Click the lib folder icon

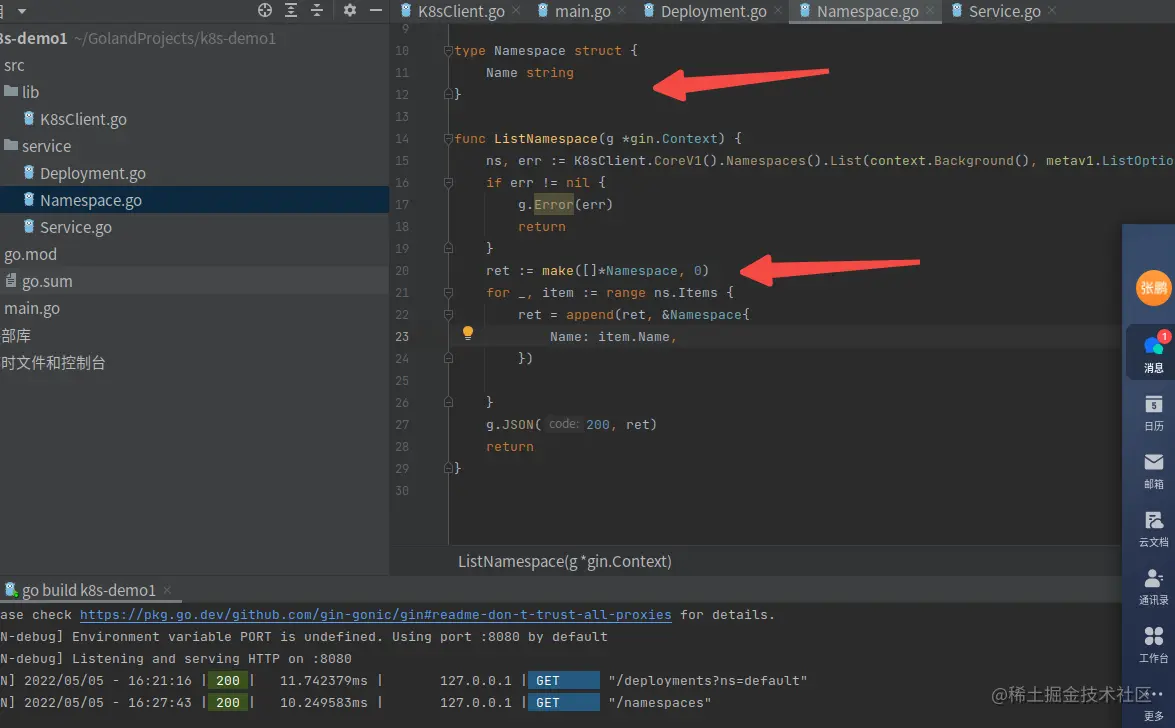[10, 91]
